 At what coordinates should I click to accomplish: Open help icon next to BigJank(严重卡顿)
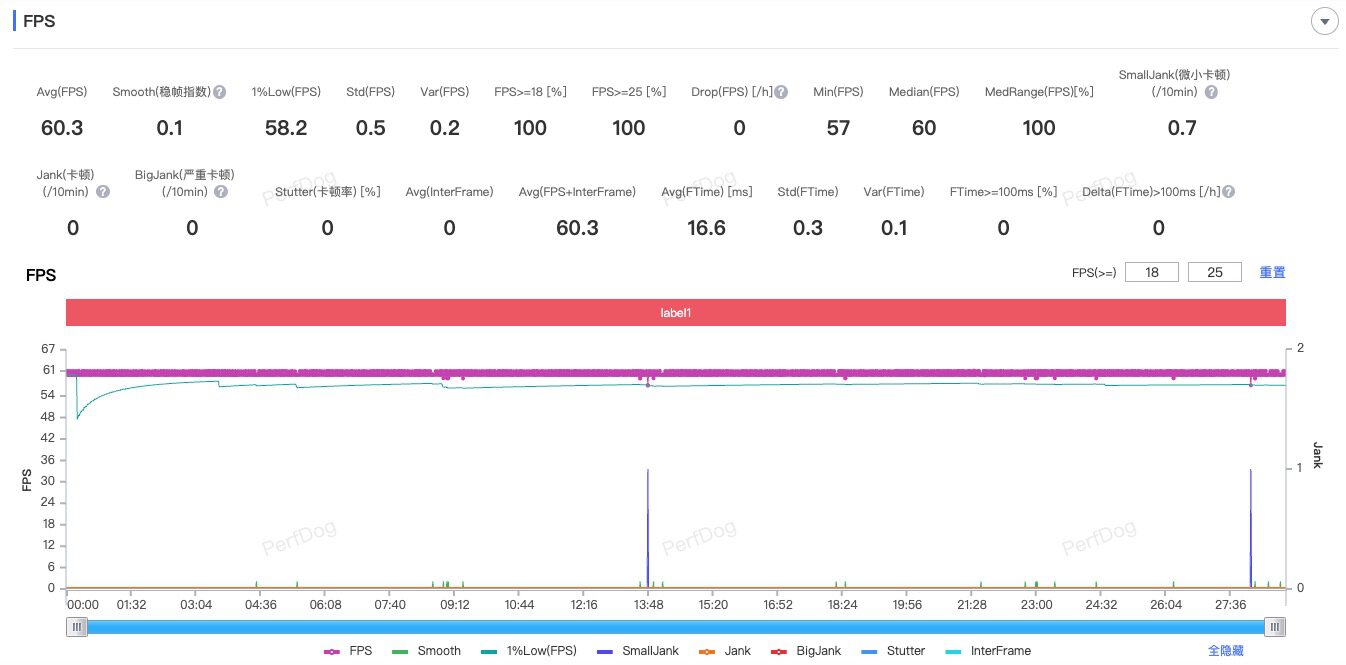[221, 192]
